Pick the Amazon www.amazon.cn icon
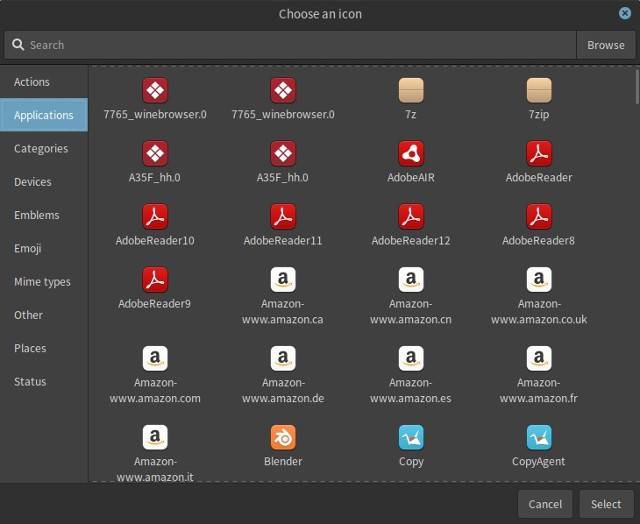Viewport: 640px width, 524px height. click(411, 280)
